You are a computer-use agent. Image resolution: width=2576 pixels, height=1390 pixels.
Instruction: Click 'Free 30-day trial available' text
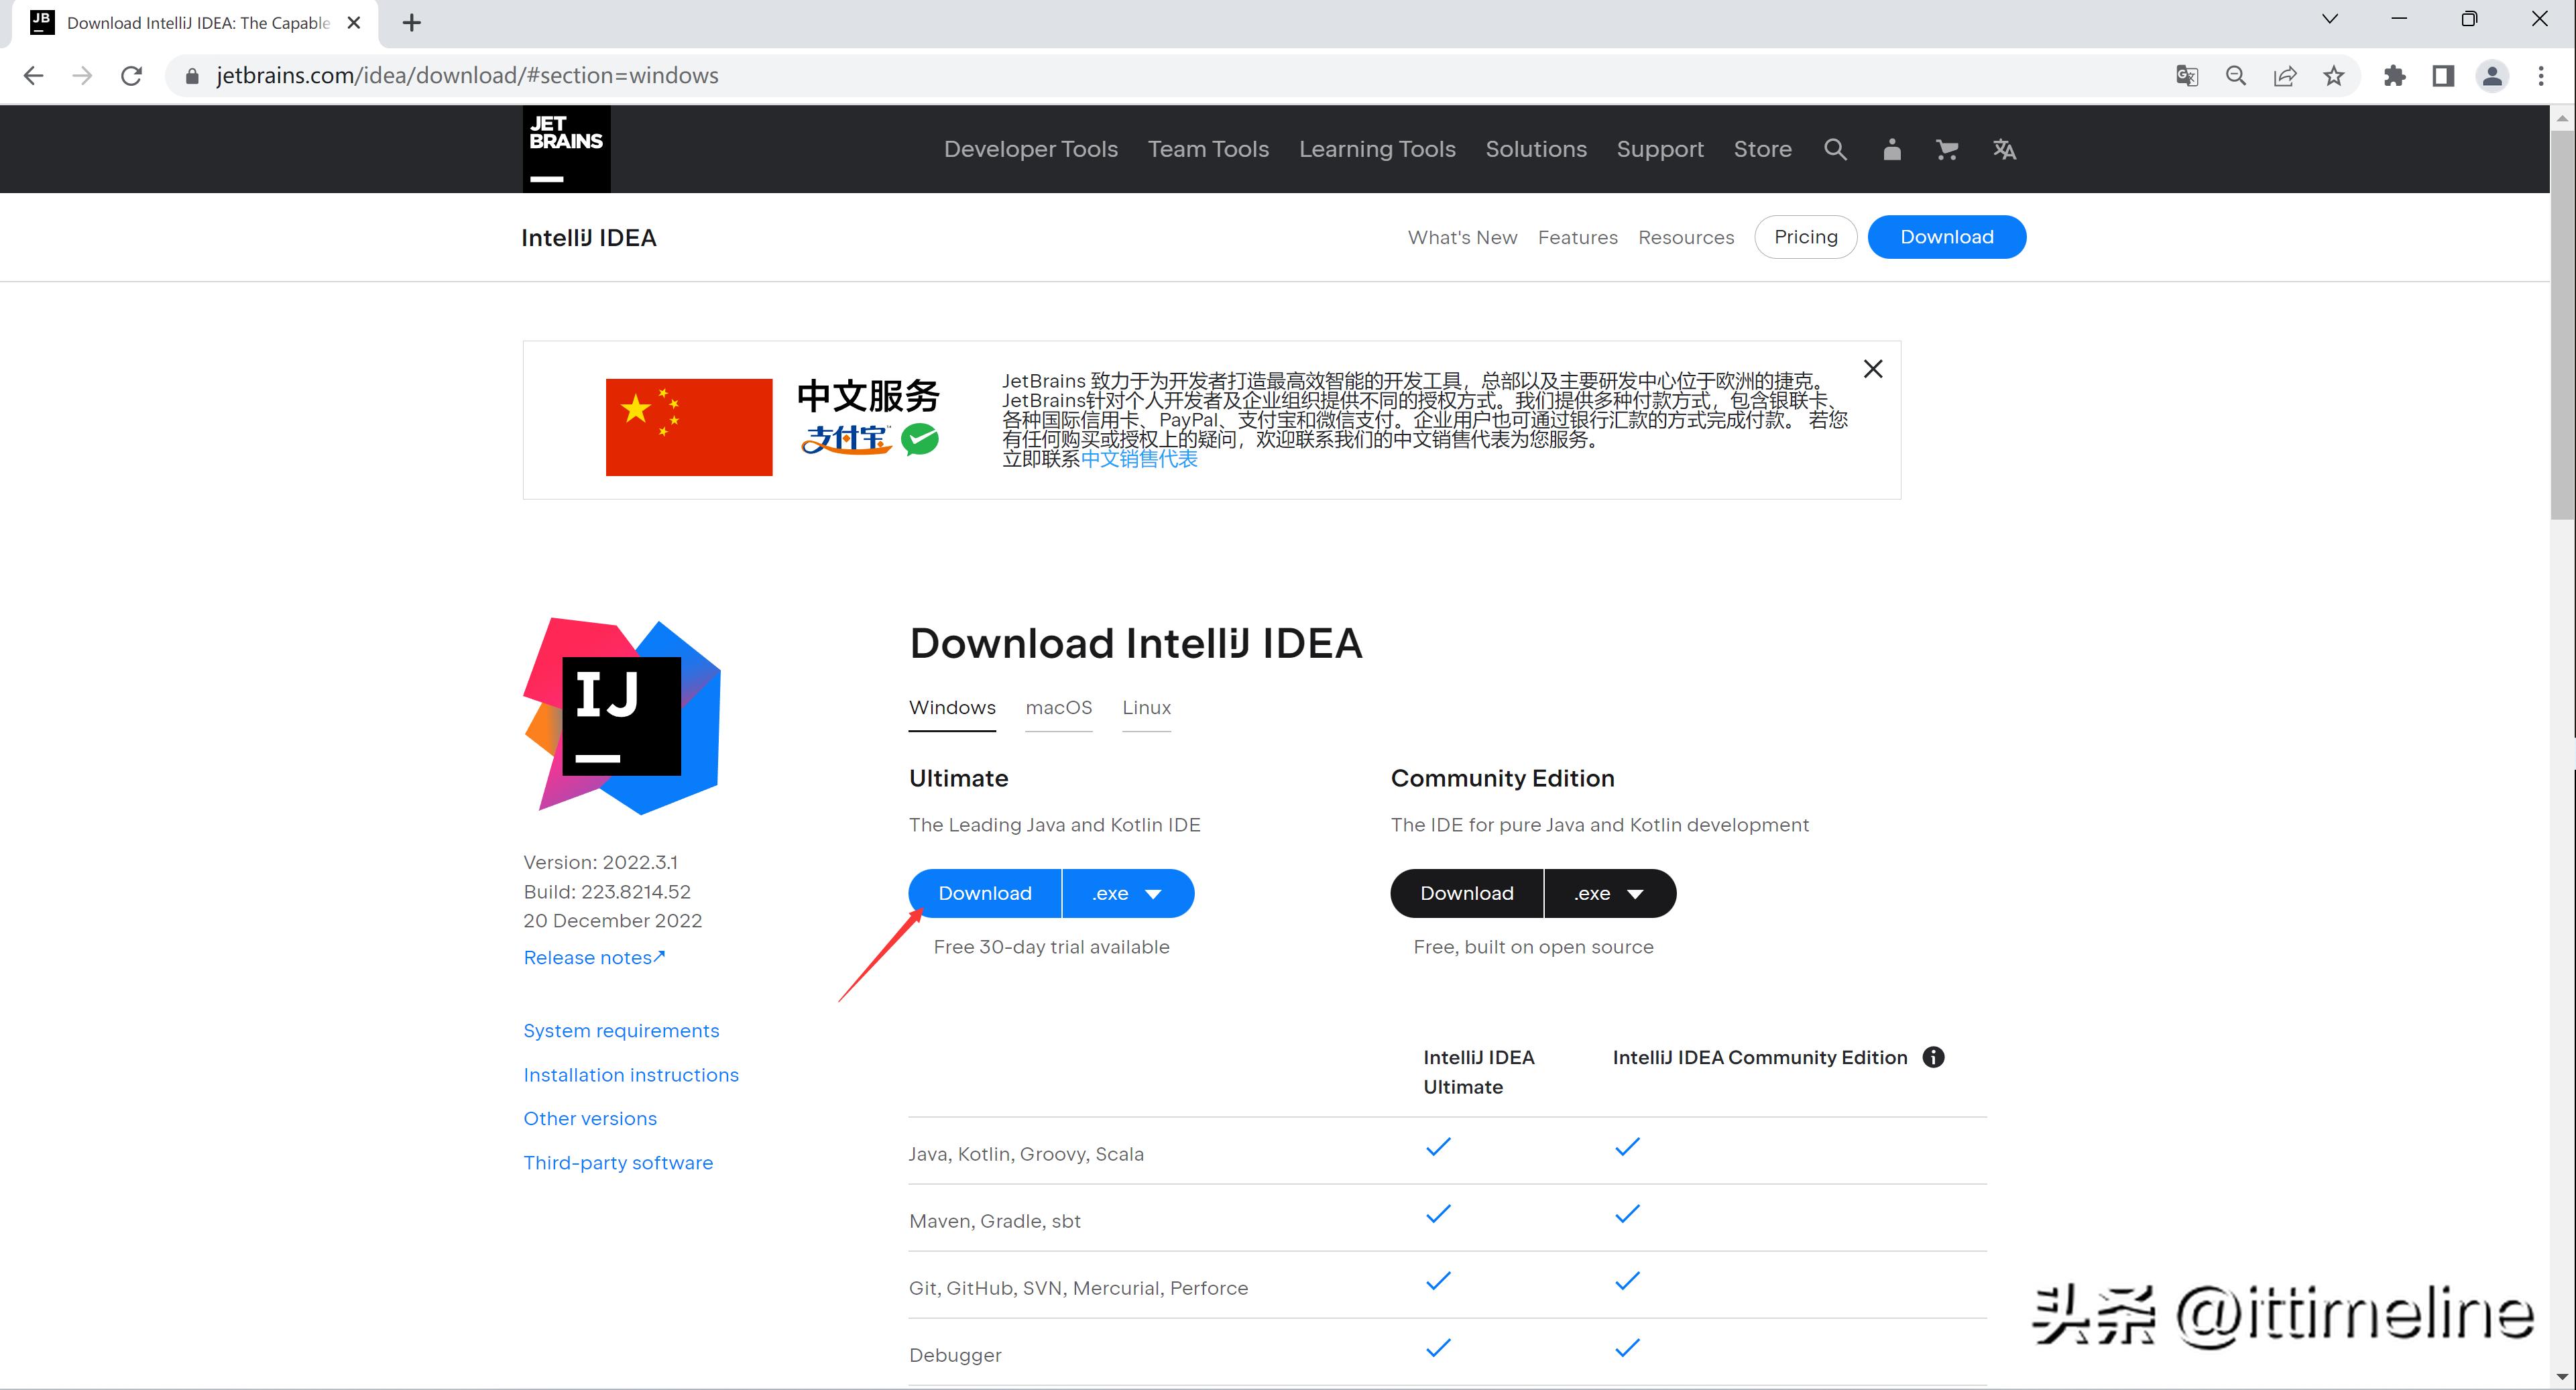1051,947
